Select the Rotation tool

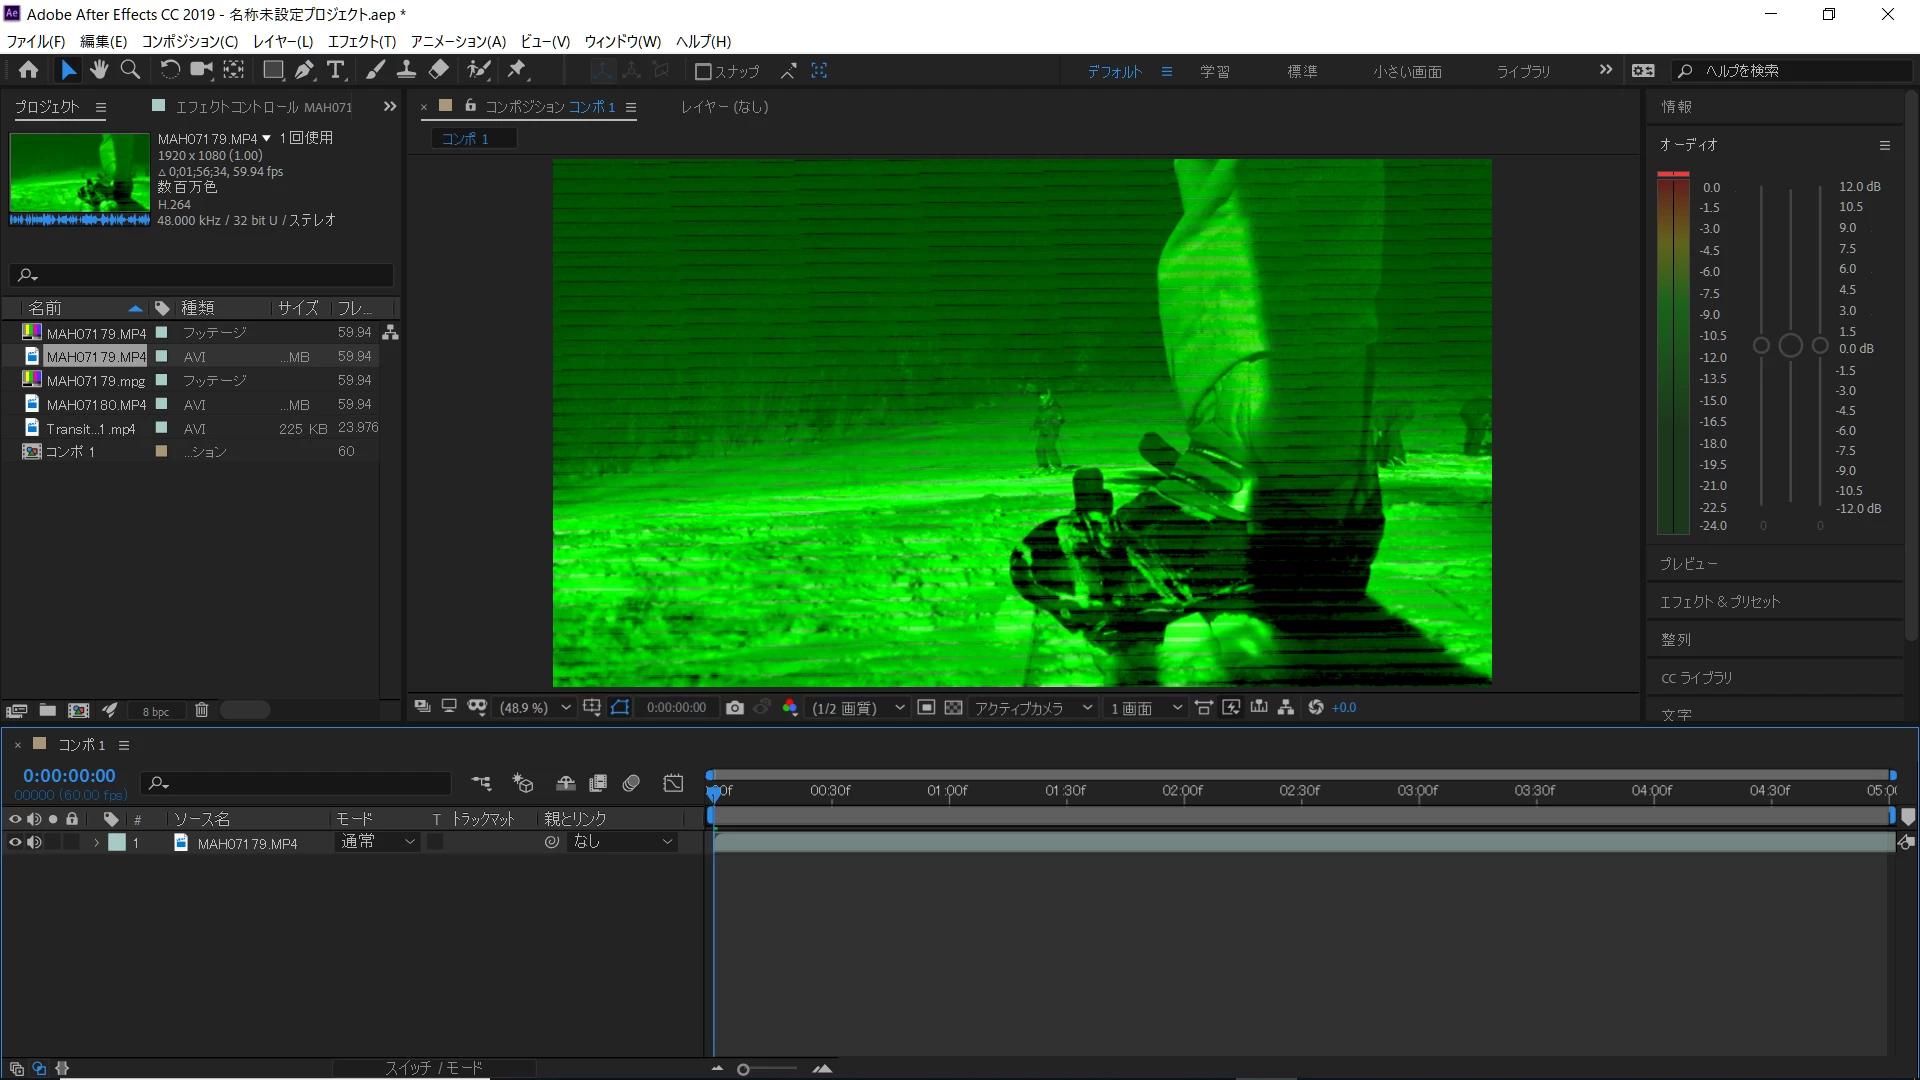pos(169,70)
